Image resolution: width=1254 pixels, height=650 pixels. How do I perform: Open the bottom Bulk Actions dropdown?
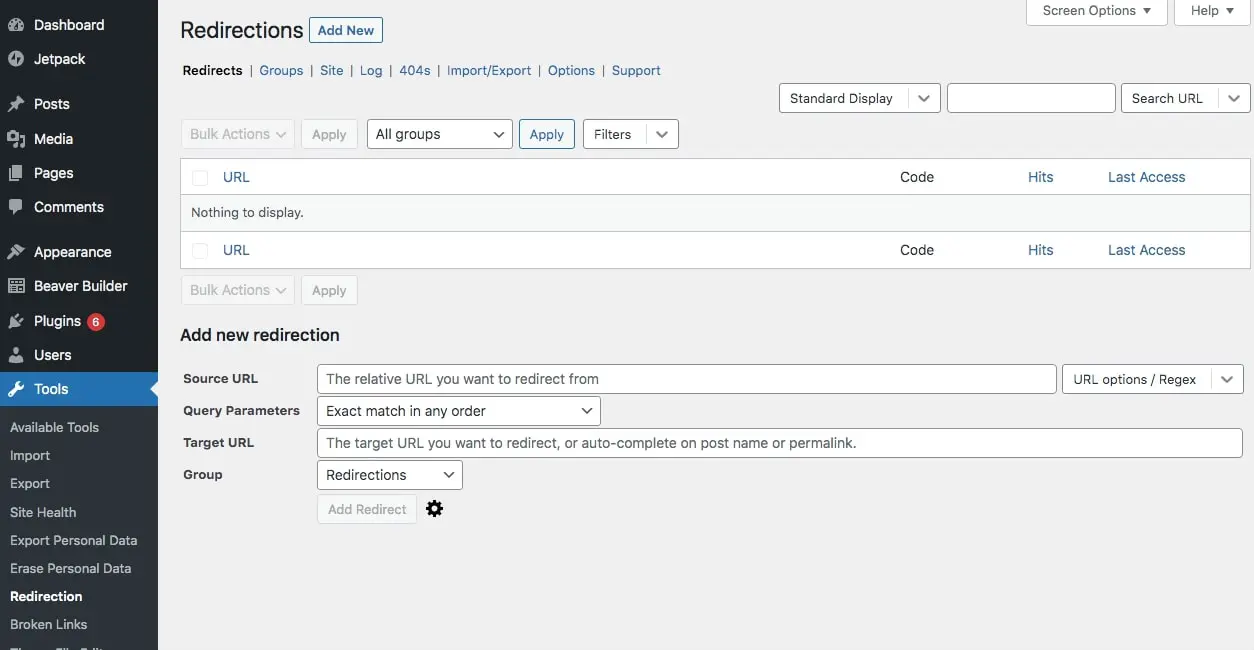(x=237, y=290)
